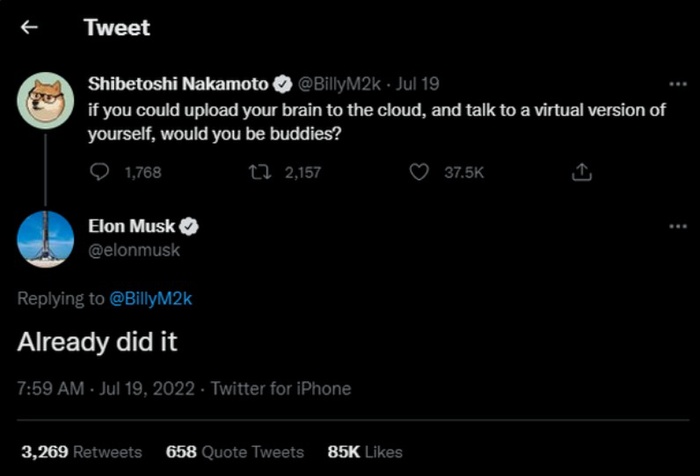Click the verified badge next to Elon Musk
Viewport: 700px width, 476px height.
tap(189, 227)
